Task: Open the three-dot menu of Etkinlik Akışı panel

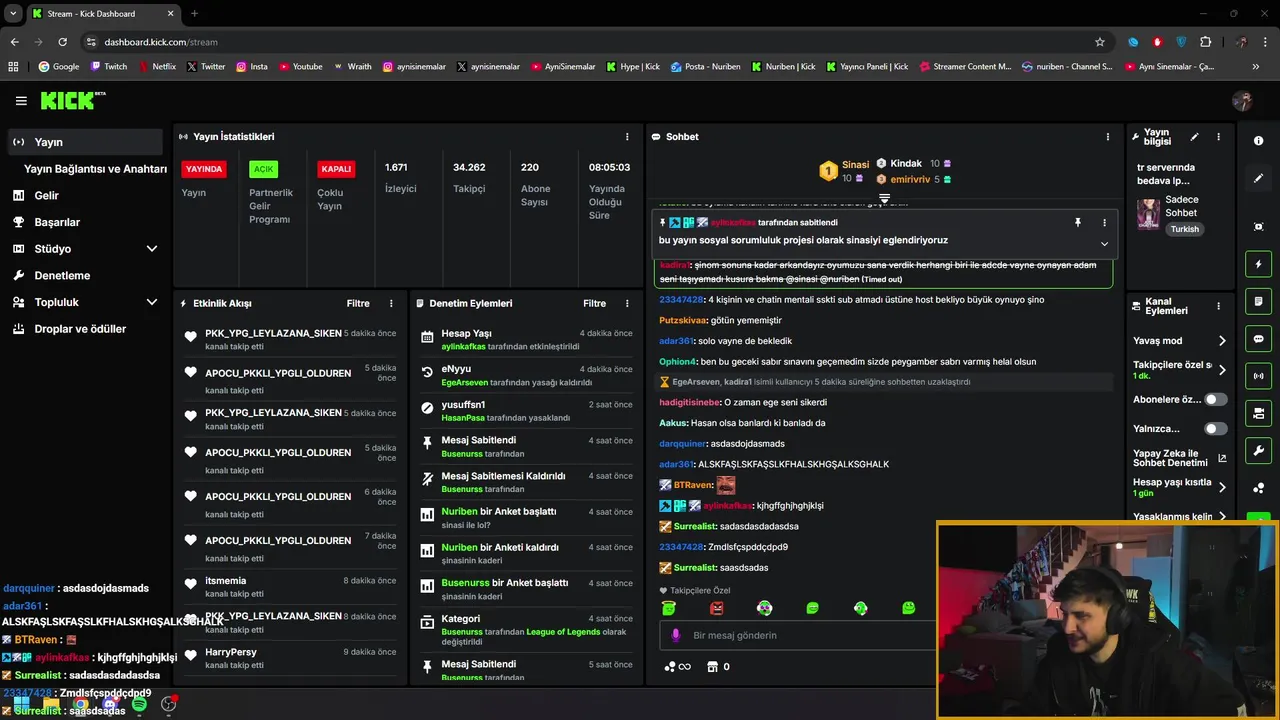Action: (391, 303)
